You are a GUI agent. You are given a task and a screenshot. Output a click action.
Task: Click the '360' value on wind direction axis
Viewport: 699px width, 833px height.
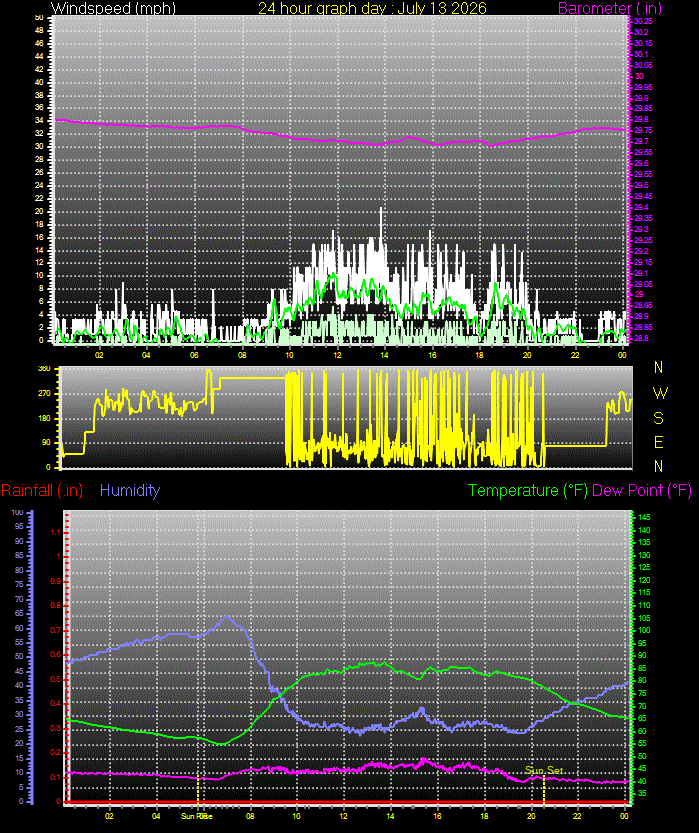(45, 369)
